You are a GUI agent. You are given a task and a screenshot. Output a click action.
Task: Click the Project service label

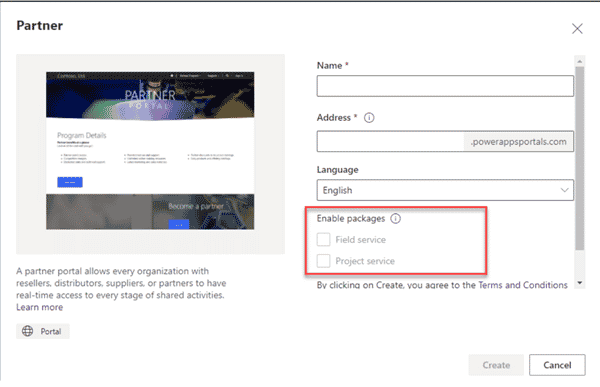[365, 261]
